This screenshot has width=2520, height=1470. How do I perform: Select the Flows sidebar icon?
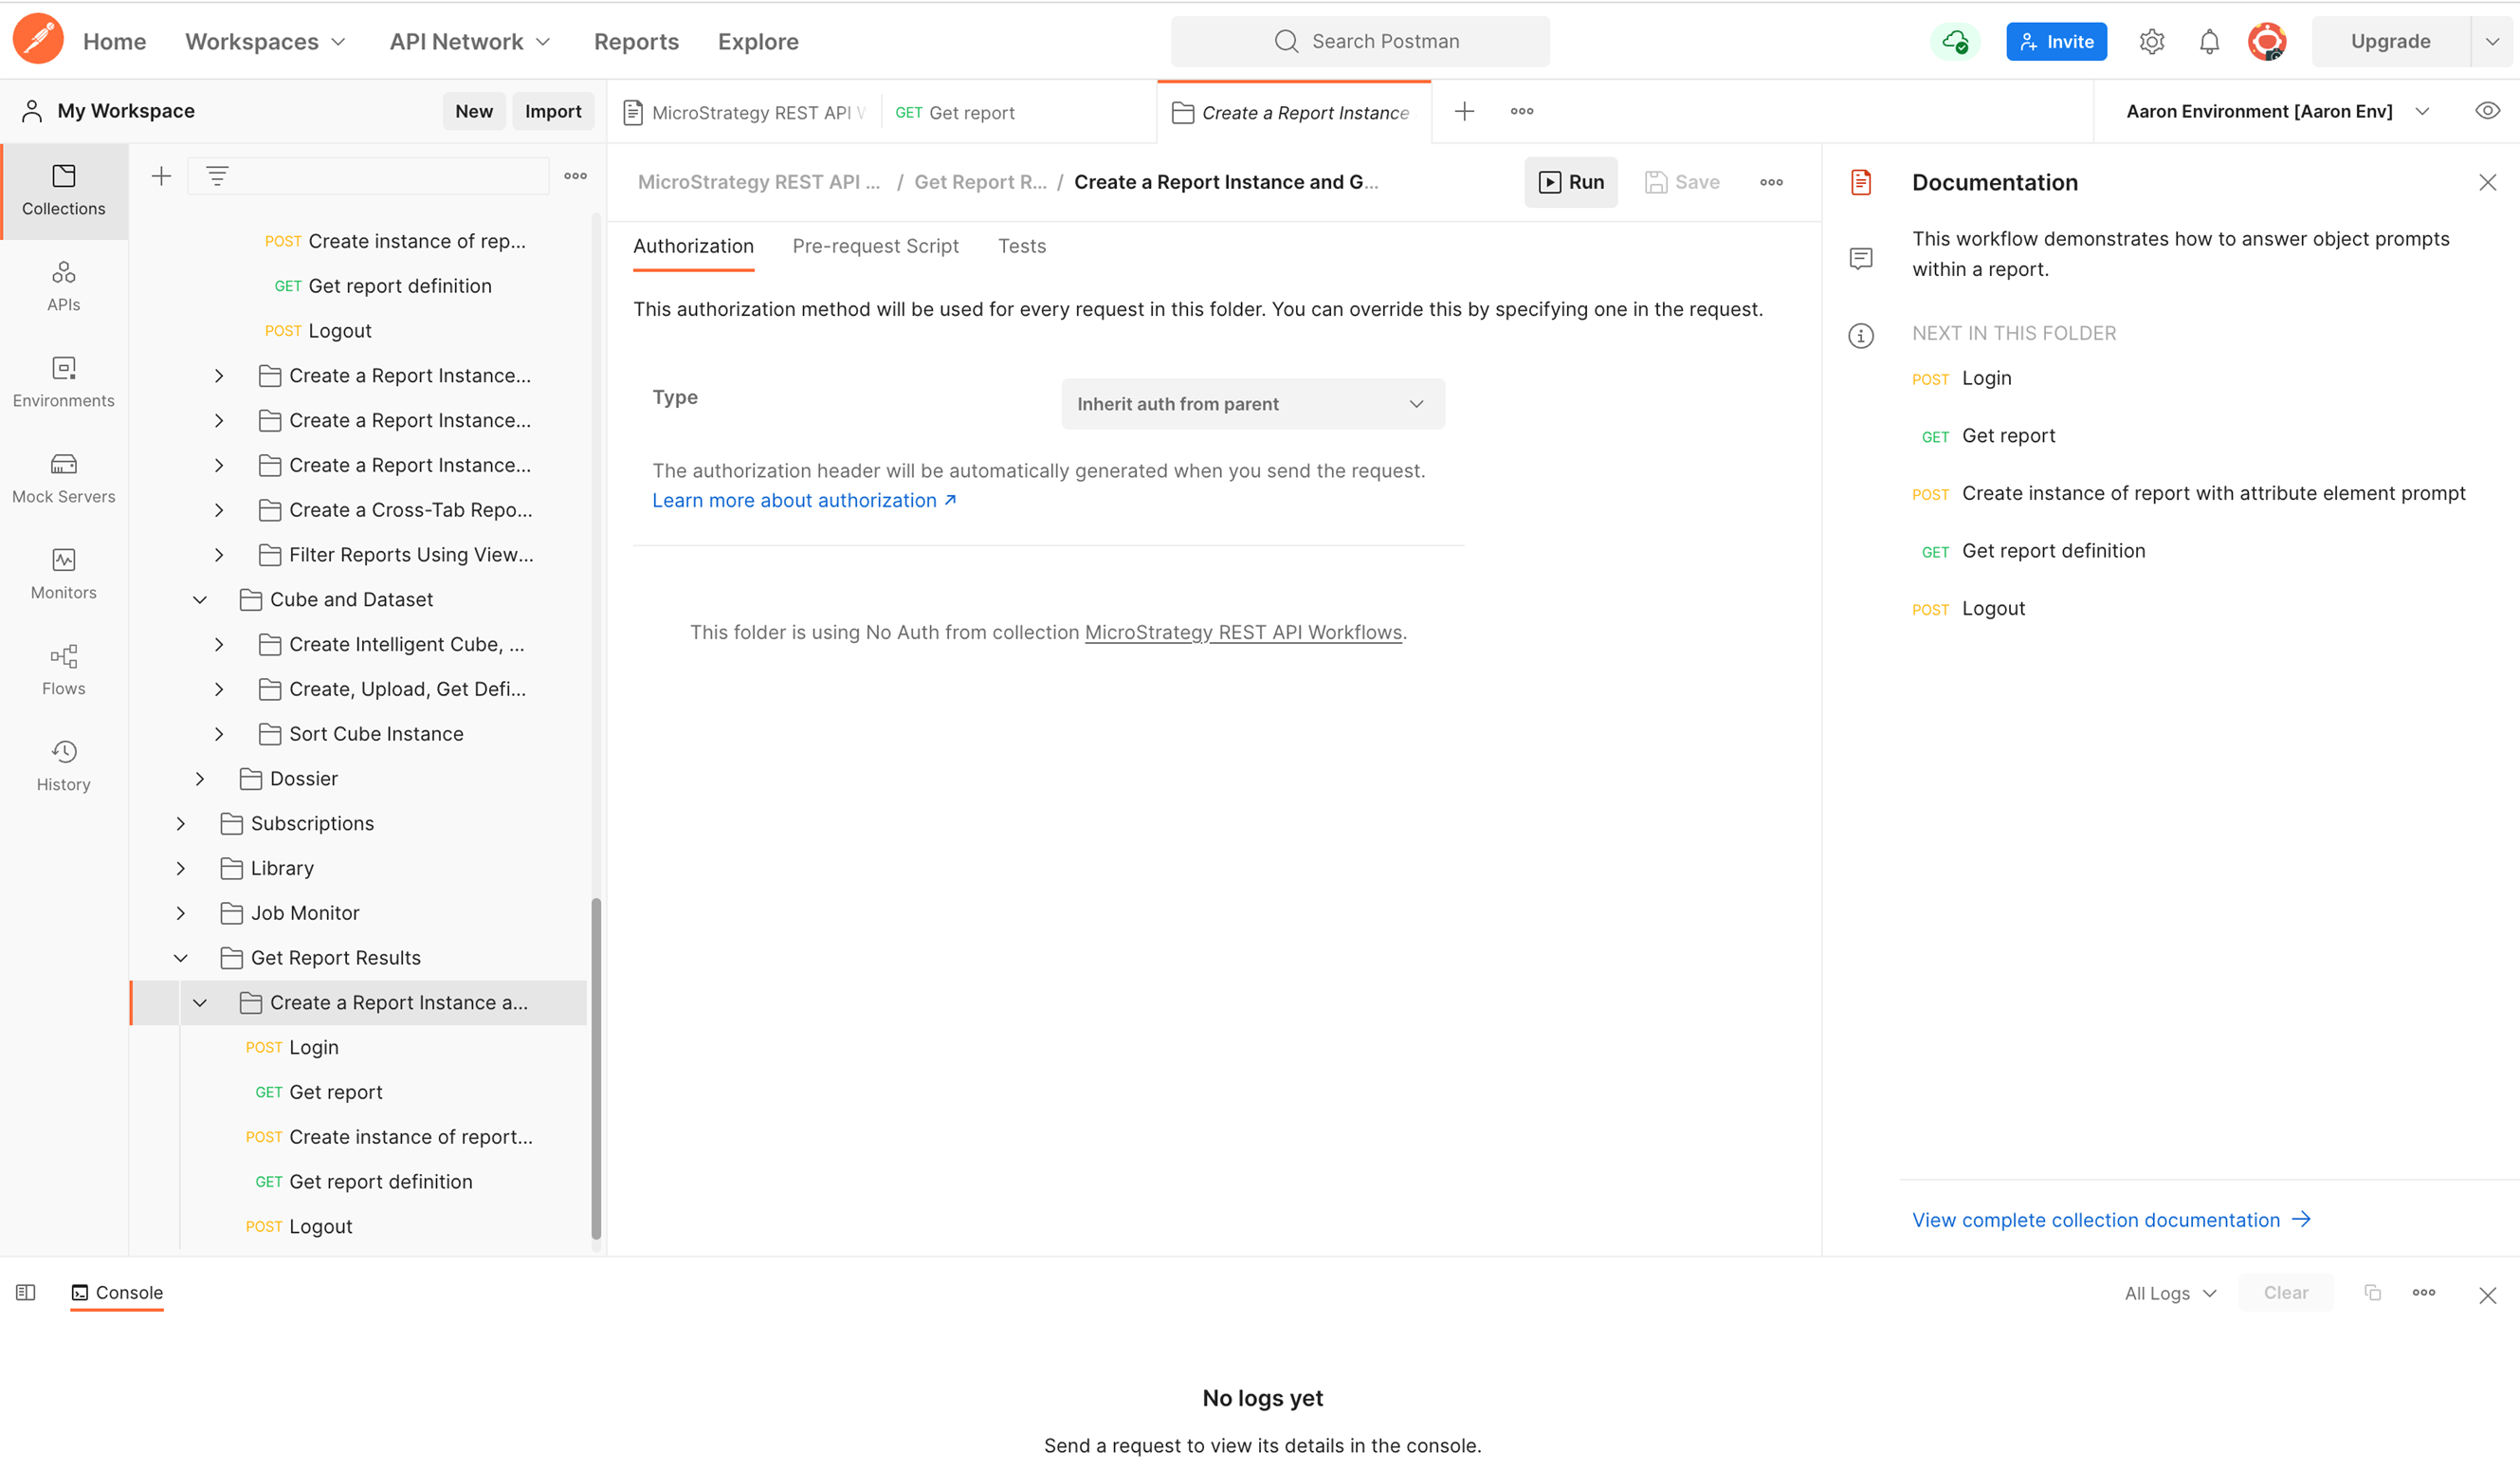pyautogui.click(x=63, y=668)
